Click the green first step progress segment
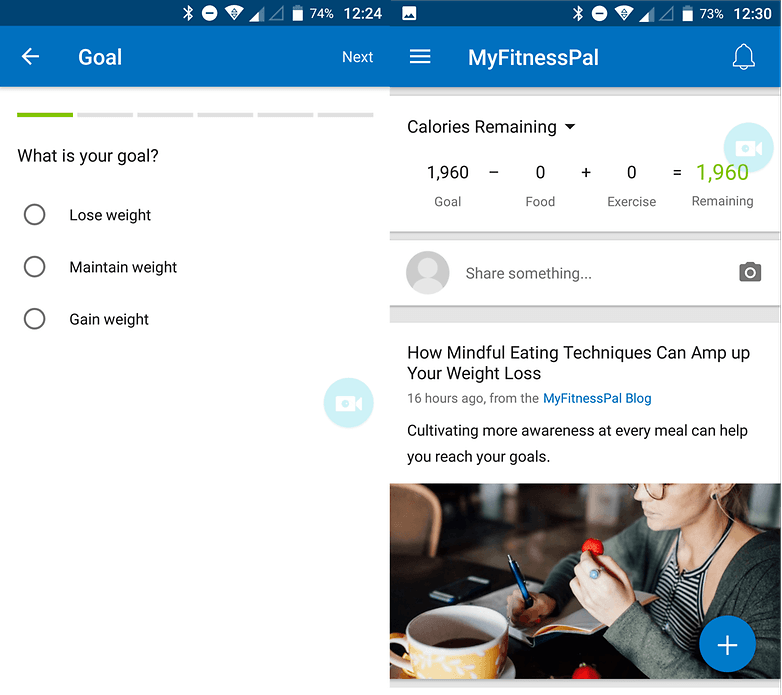782x695 pixels. tap(45, 115)
